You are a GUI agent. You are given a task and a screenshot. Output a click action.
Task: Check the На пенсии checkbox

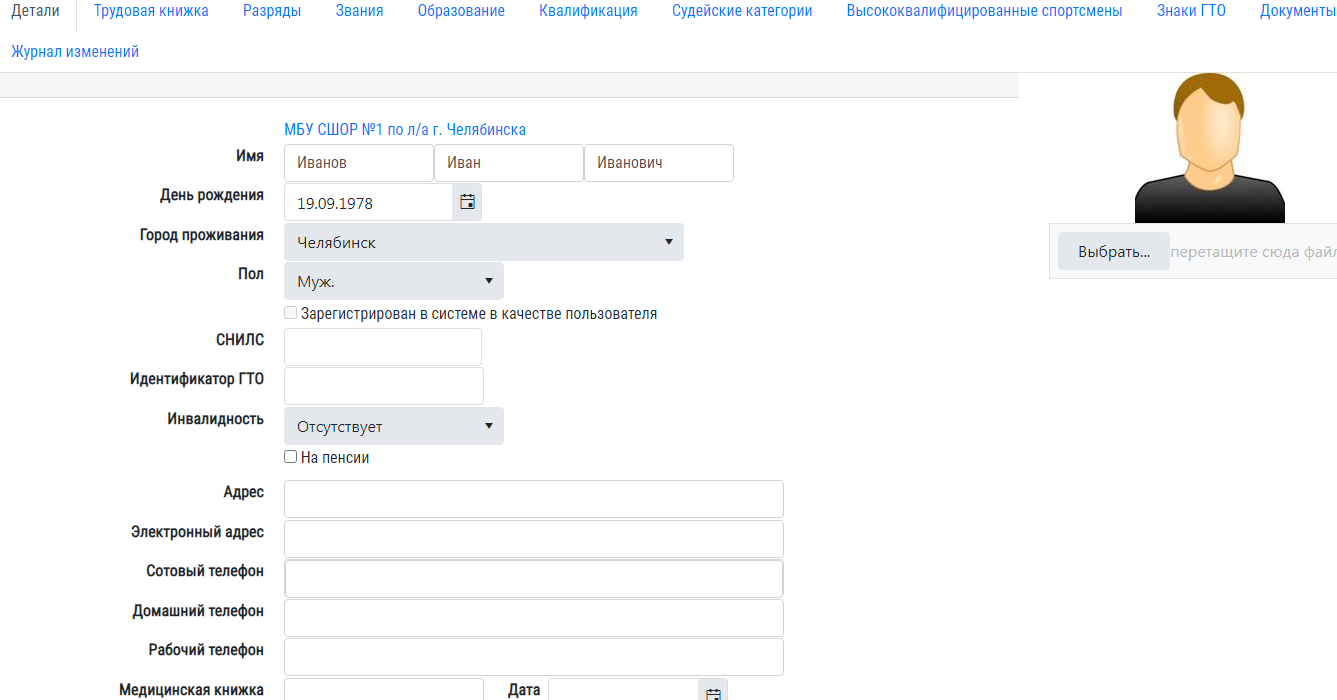[x=291, y=457]
